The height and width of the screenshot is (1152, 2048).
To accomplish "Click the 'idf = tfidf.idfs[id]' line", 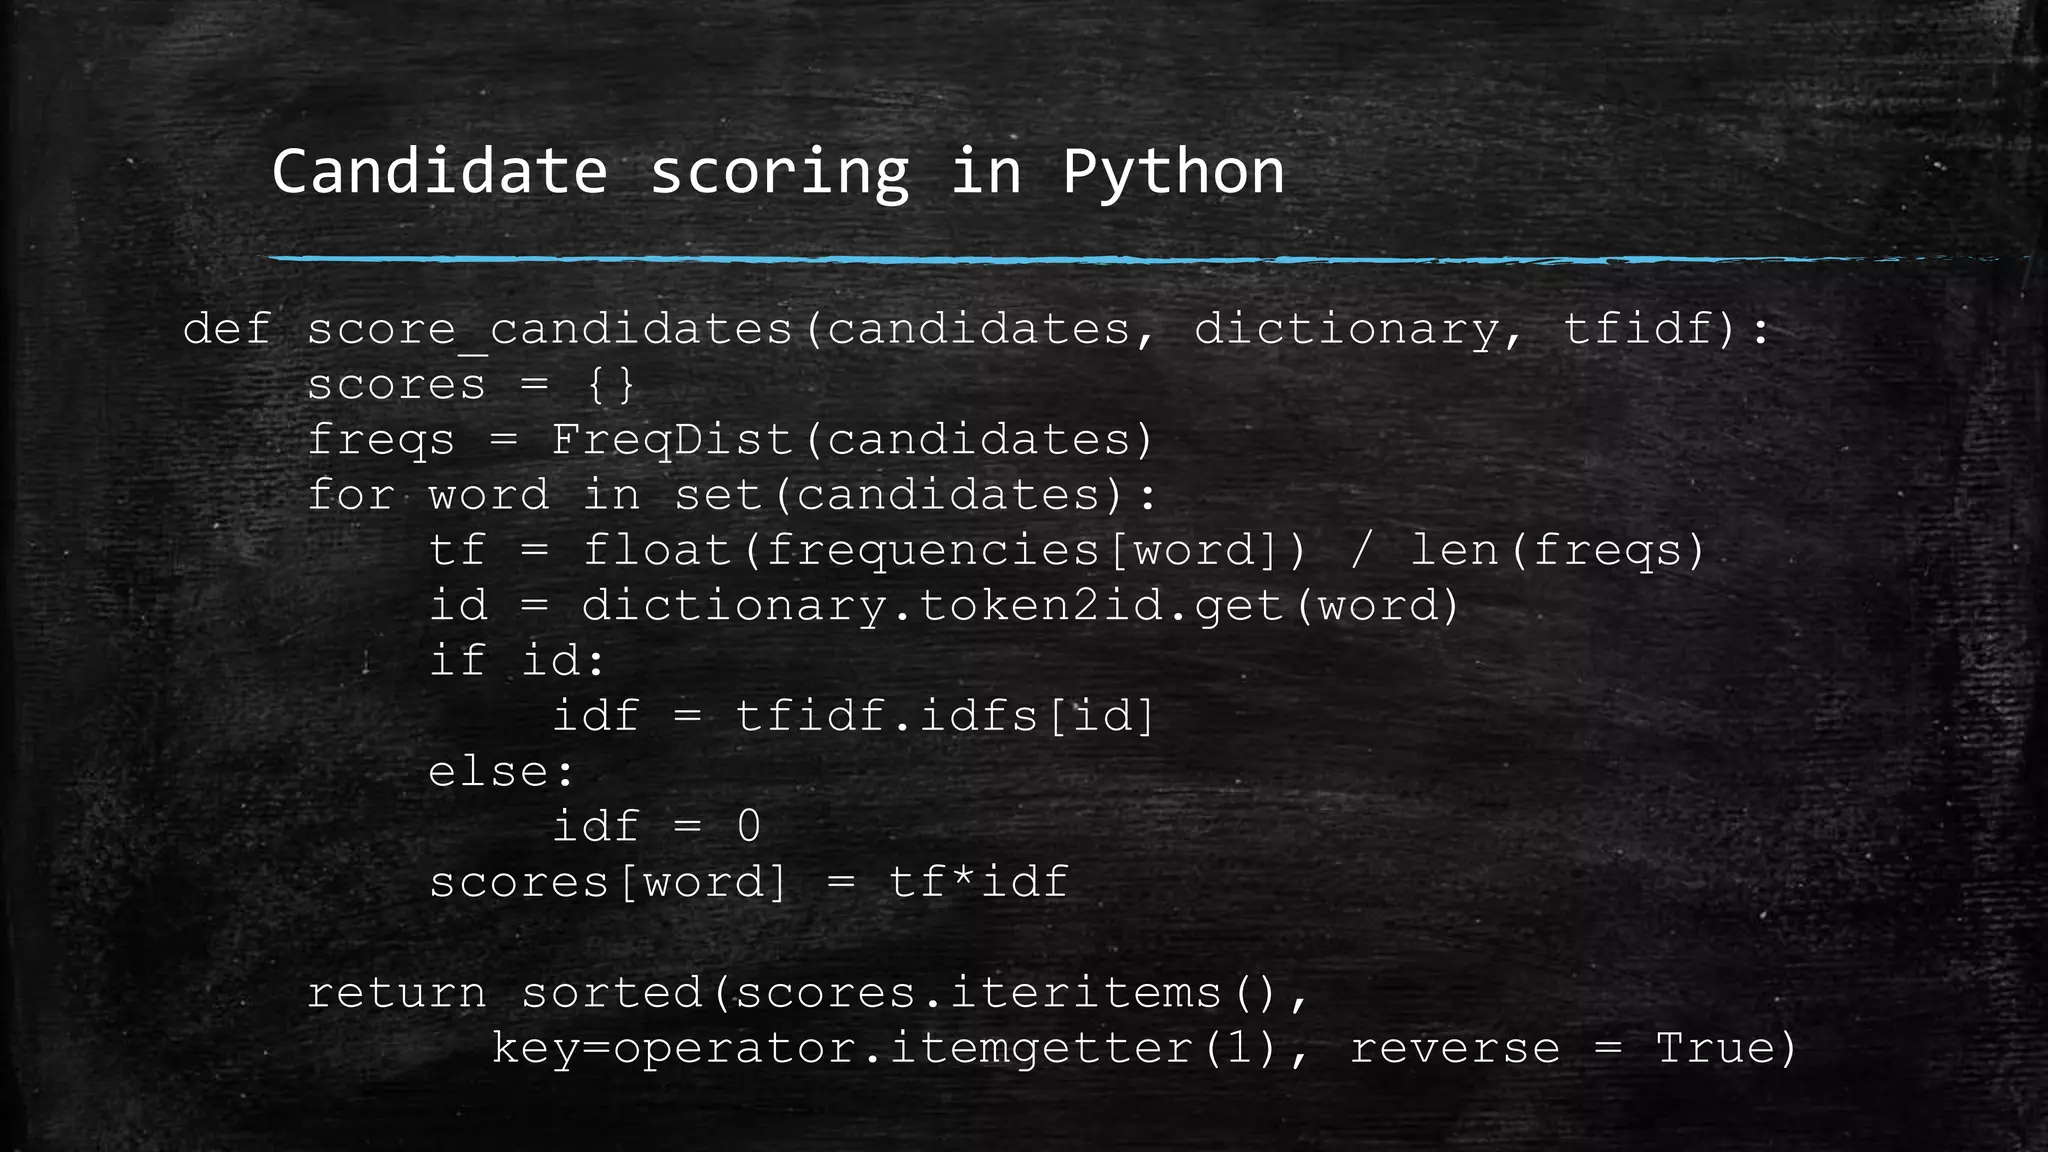I will 853,716.
